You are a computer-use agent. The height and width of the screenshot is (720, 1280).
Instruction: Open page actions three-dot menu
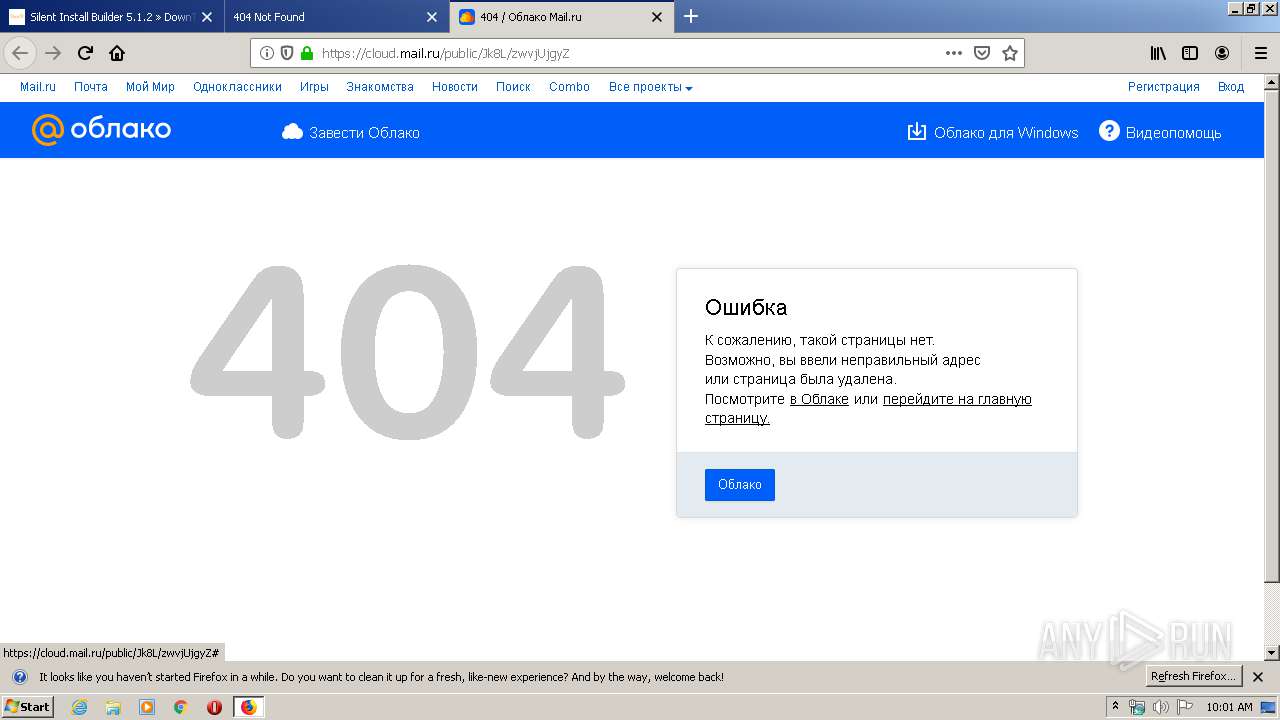(x=954, y=53)
